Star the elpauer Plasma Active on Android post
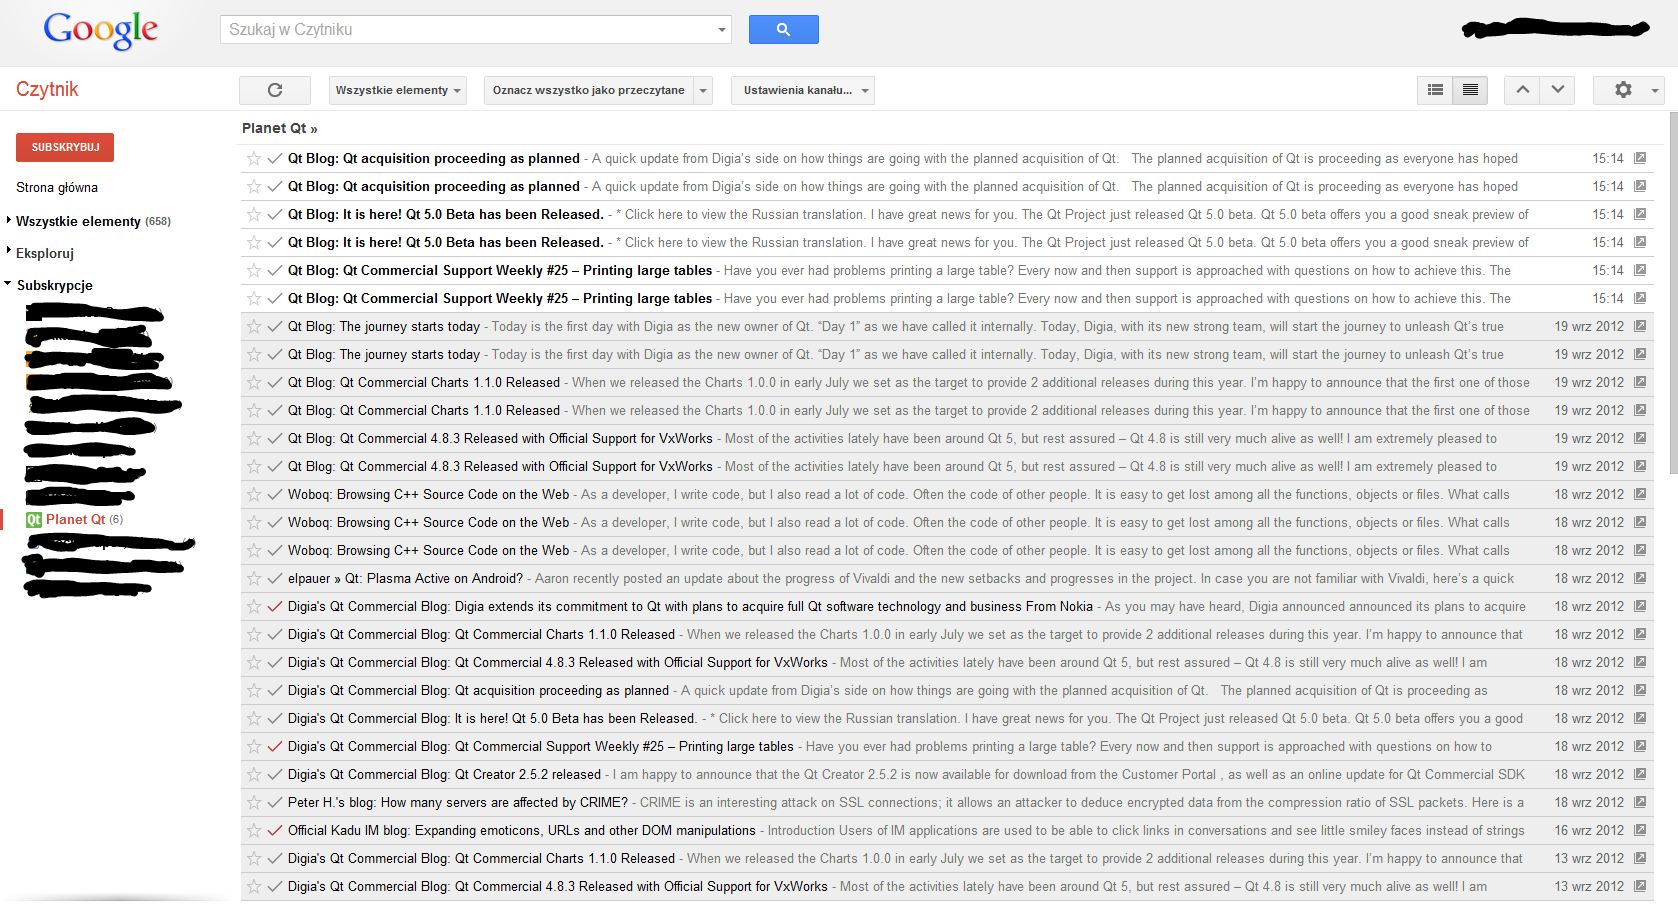Viewport: 1678px width, 908px height. click(254, 578)
